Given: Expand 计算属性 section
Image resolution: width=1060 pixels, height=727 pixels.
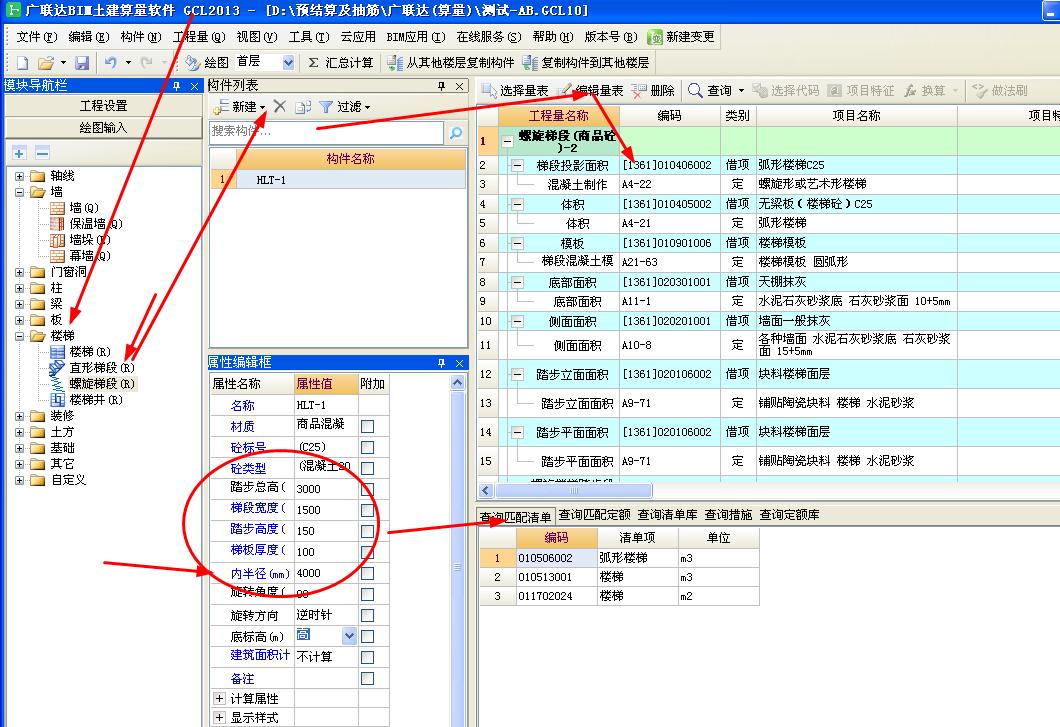Looking at the screenshot, I should coord(219,698).
